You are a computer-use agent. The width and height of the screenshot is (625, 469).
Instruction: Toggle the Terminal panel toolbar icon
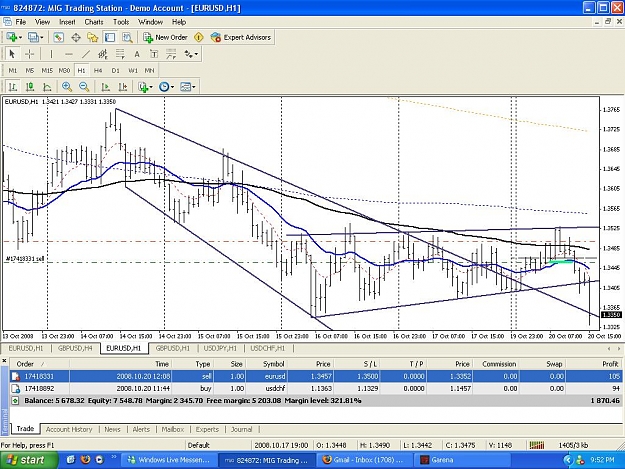[x=110, y=37]
